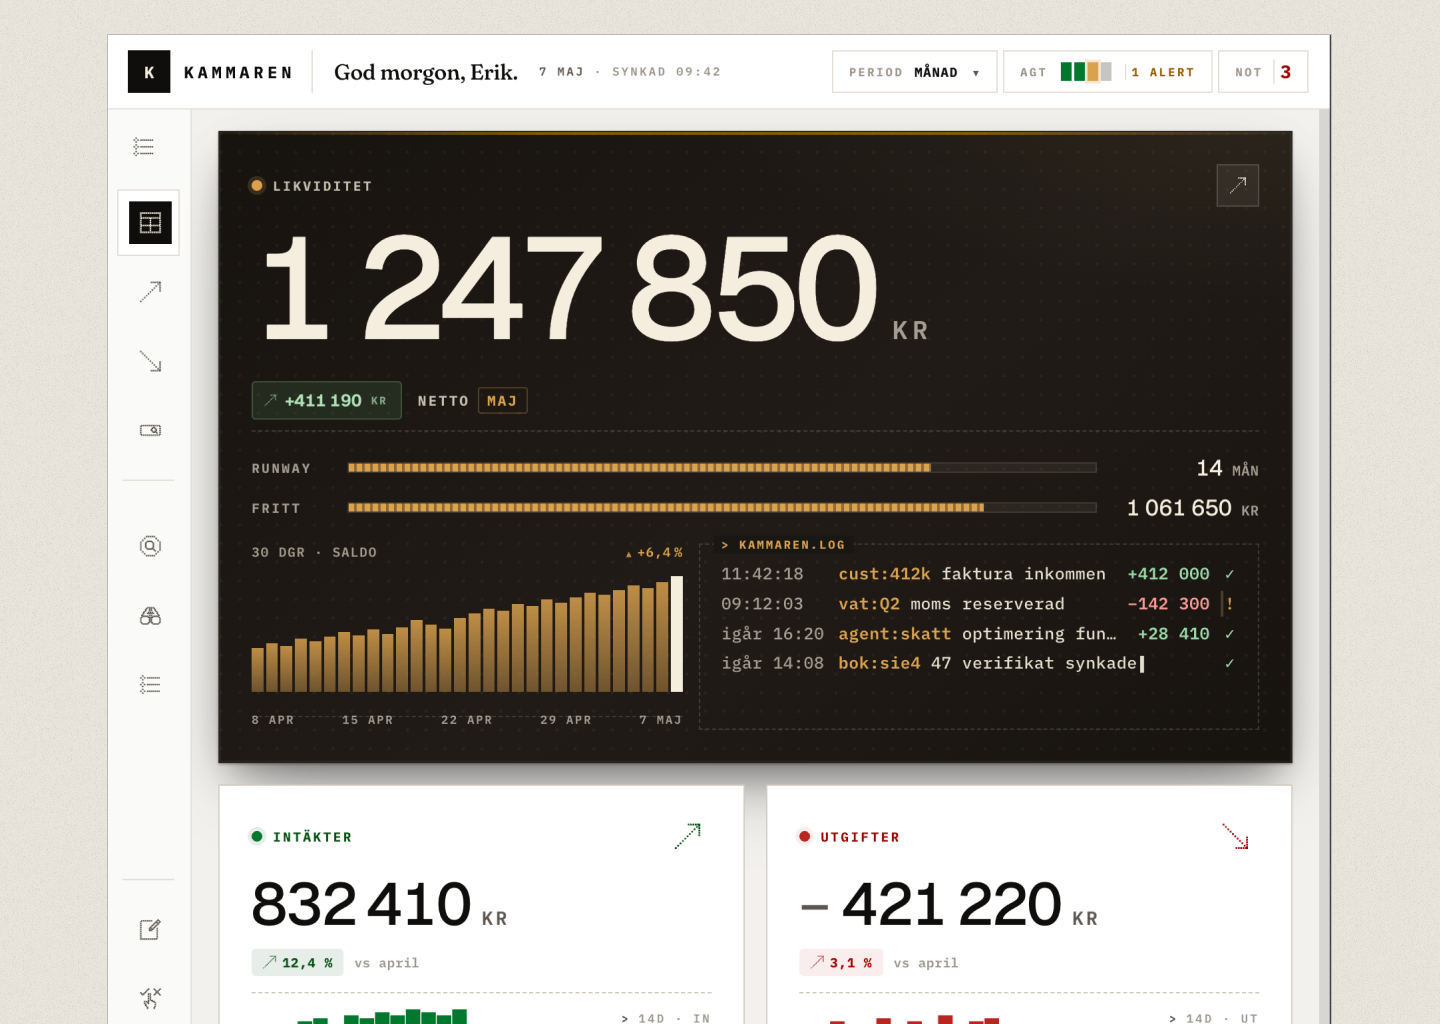Screen dimensions: 1440x1024
Task: Click the 12,4 % income change badge
Action: (298, 962)
